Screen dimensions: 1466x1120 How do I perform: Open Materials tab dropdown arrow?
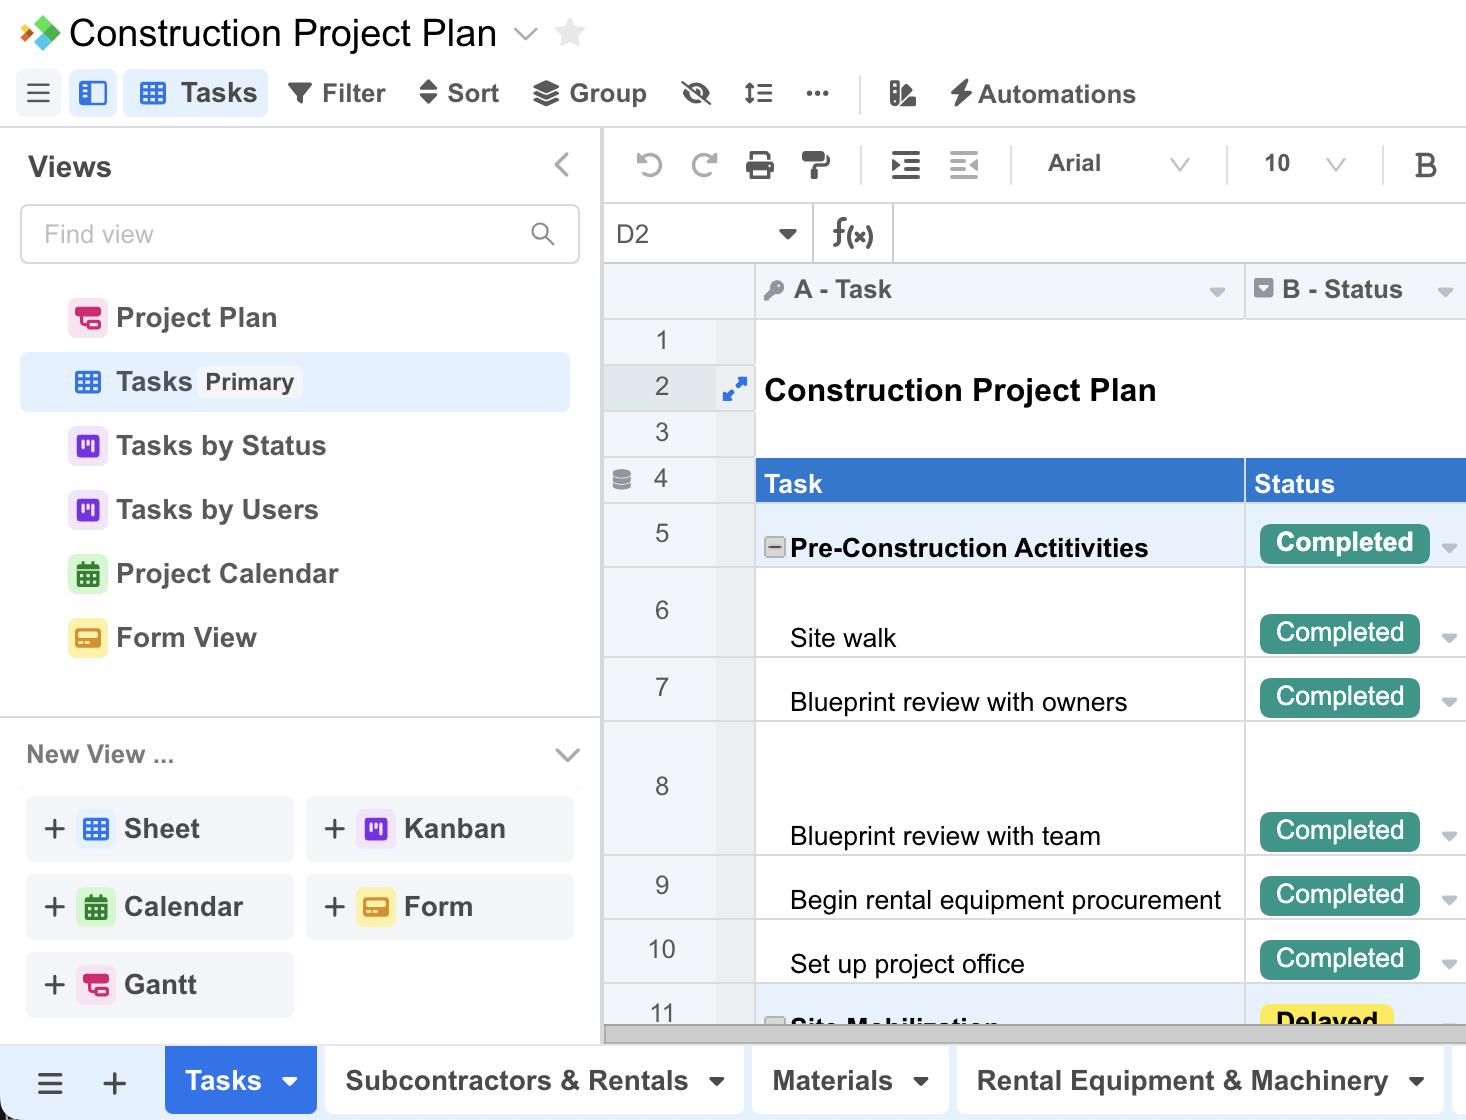pos(921,1081)
